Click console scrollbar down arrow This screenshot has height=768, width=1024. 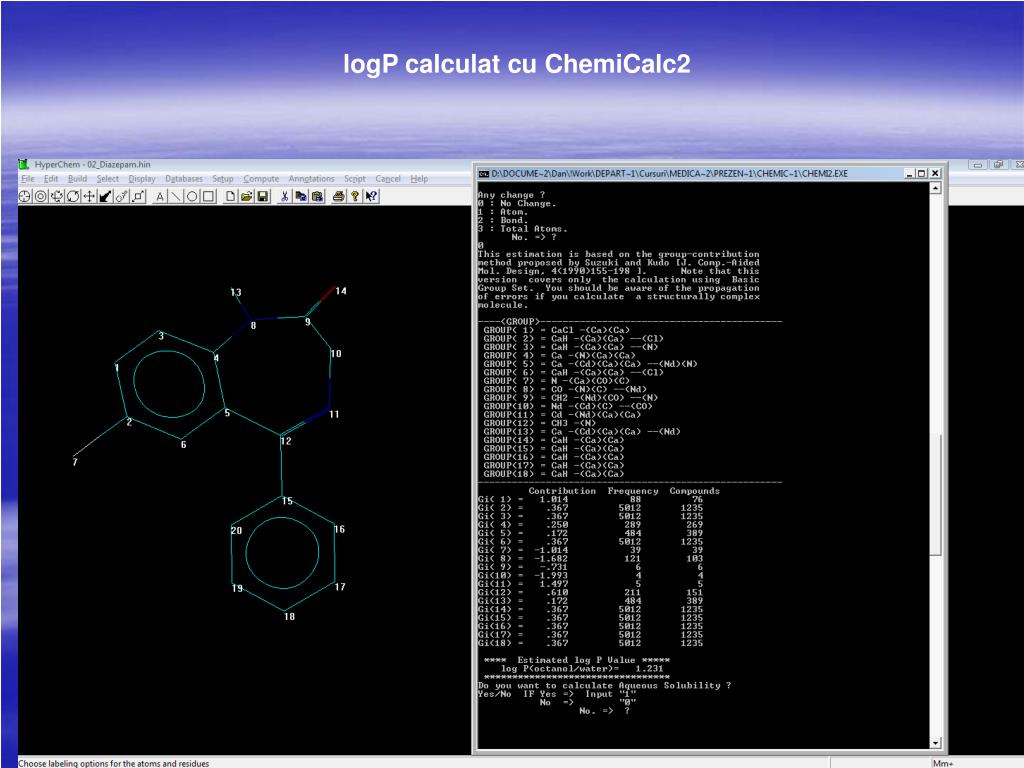coord(936,743)
